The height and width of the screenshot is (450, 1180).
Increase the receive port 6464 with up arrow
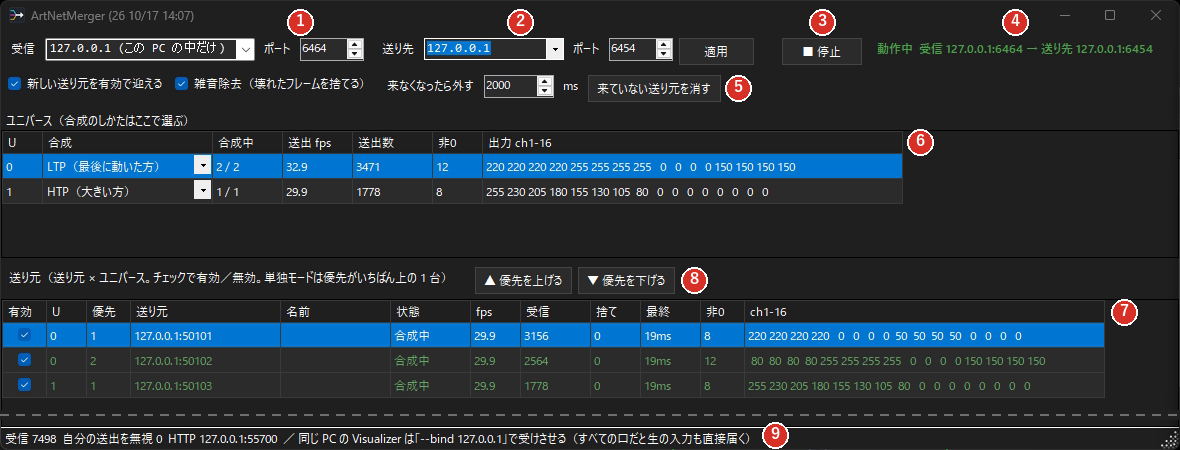(x=354, y=44)
